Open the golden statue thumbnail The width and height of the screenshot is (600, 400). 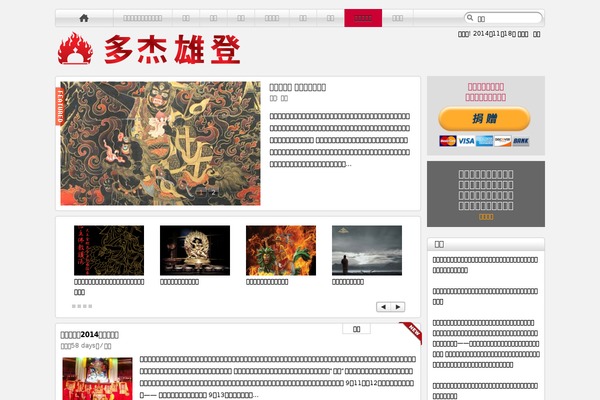tap(195, 250)
